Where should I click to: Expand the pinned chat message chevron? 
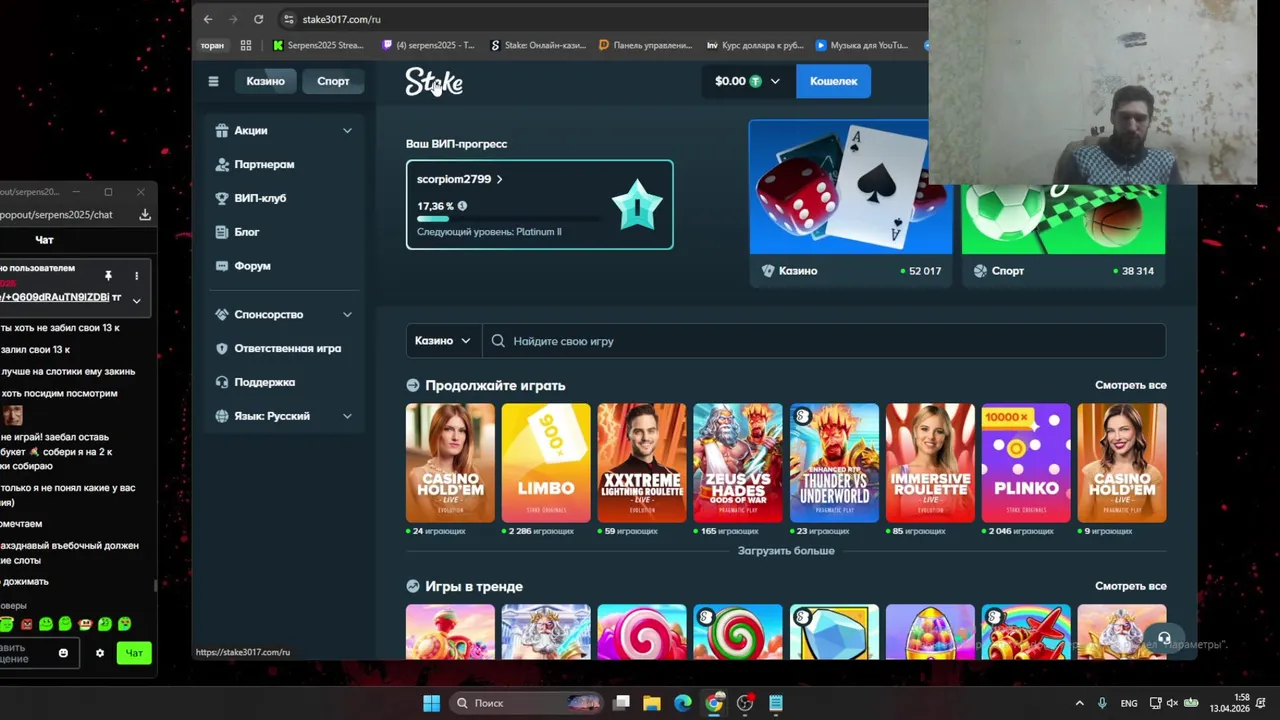(x=136, y=300)
